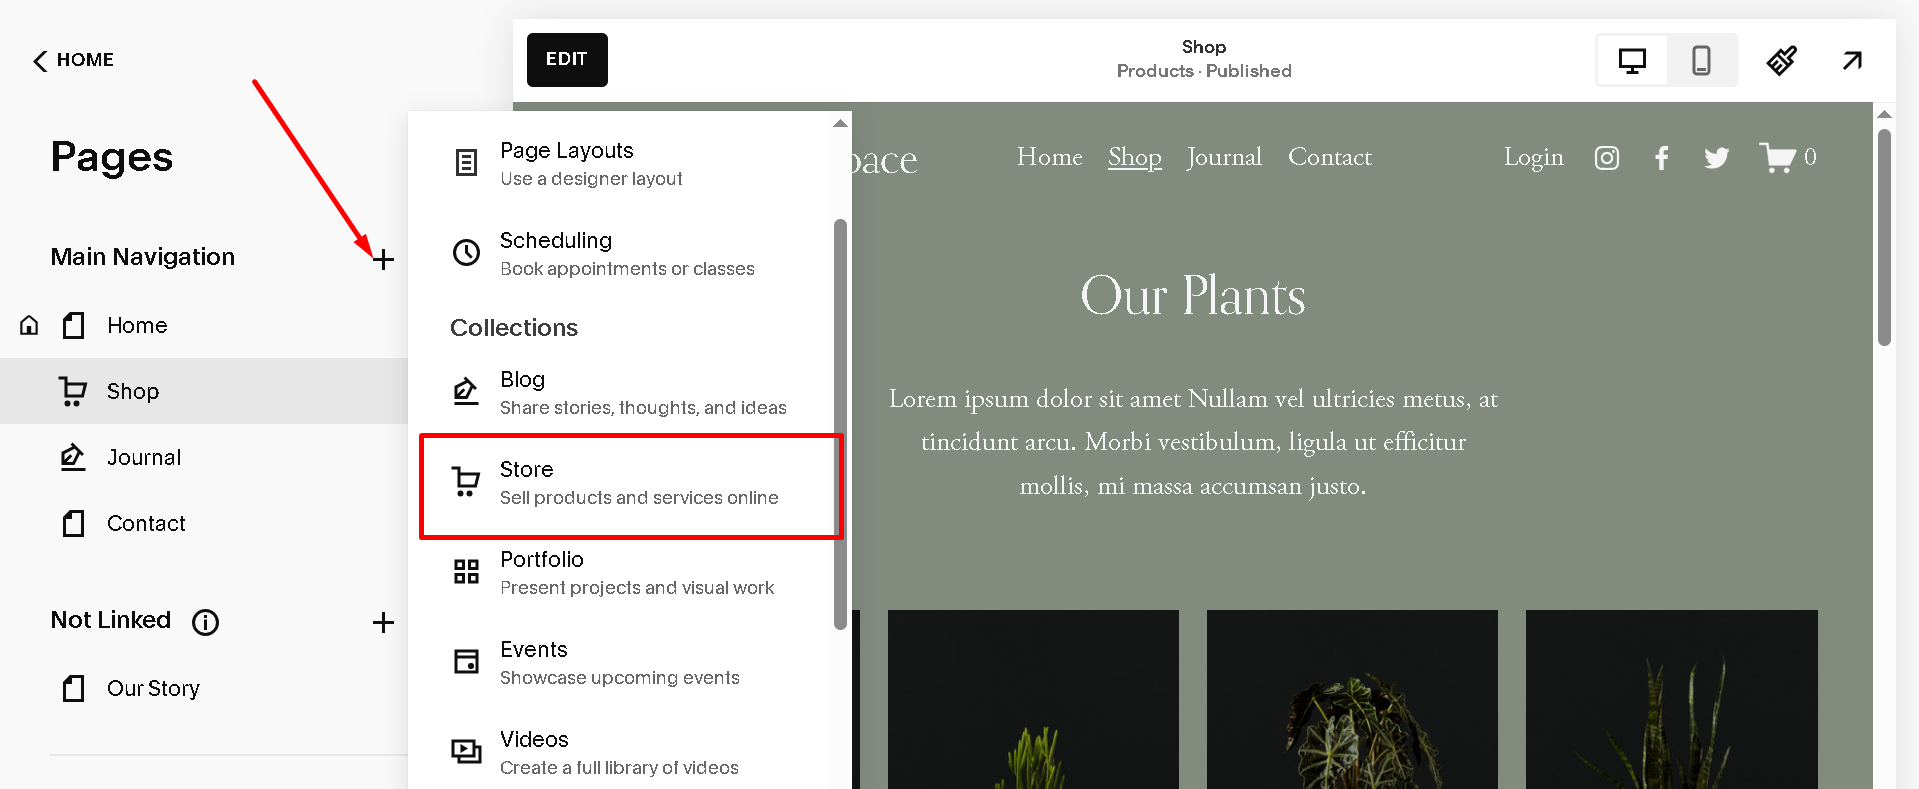Click the preview page scrollbar thumb
The height and width of the screenshot is (789, 1919).
click(x=1884, y=237)
